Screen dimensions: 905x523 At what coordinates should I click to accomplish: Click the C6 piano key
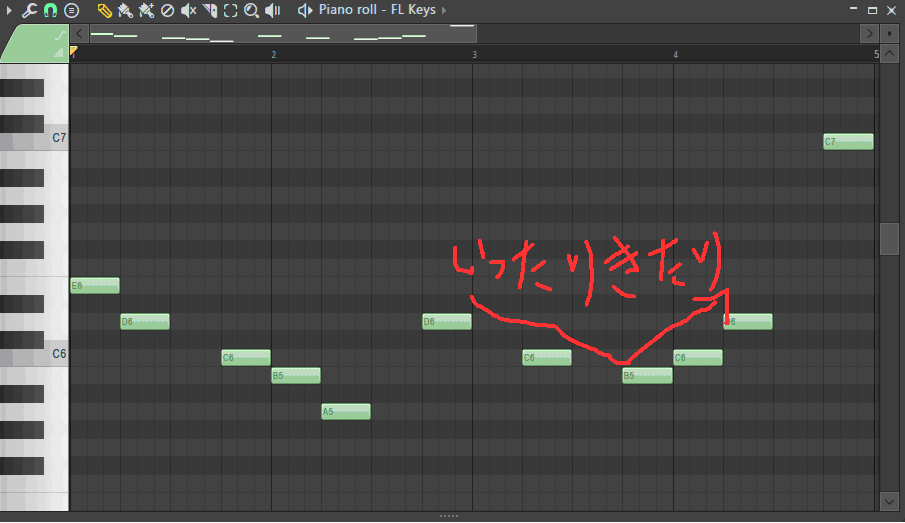pos(34,354)
